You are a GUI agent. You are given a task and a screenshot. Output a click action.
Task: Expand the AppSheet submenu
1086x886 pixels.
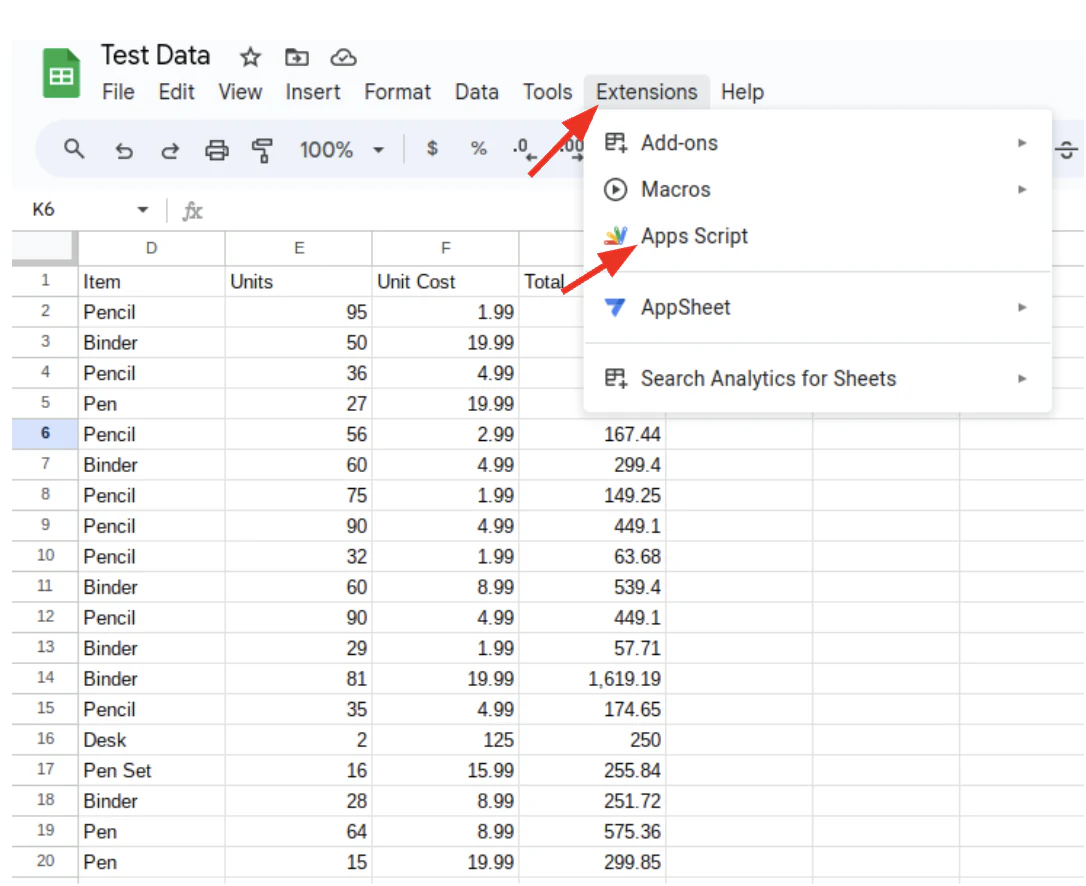tap(818, 308)
